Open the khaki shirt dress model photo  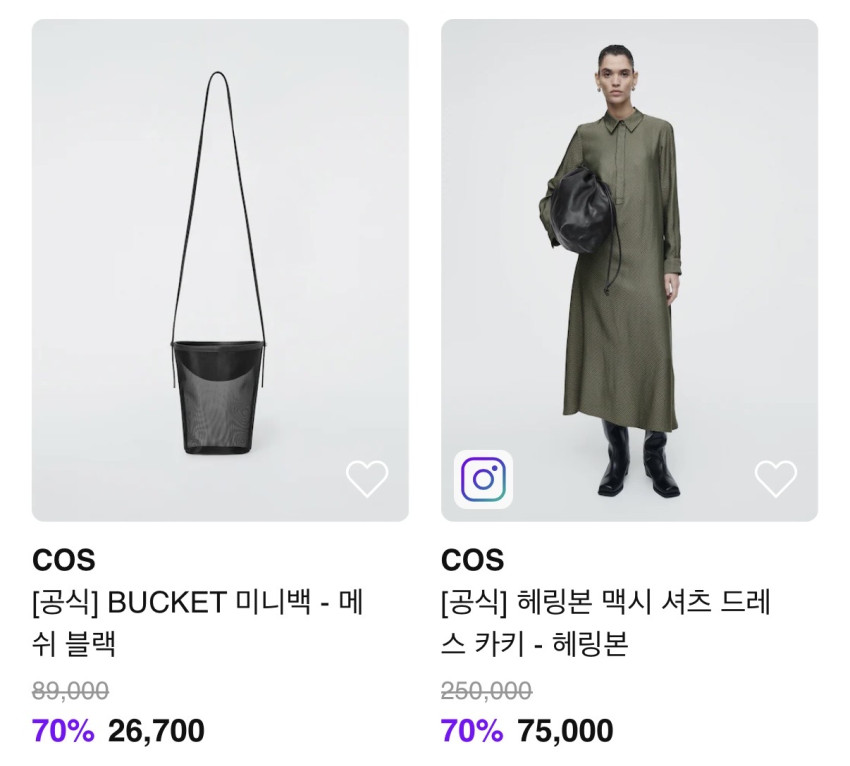click(x=629, y=271)
